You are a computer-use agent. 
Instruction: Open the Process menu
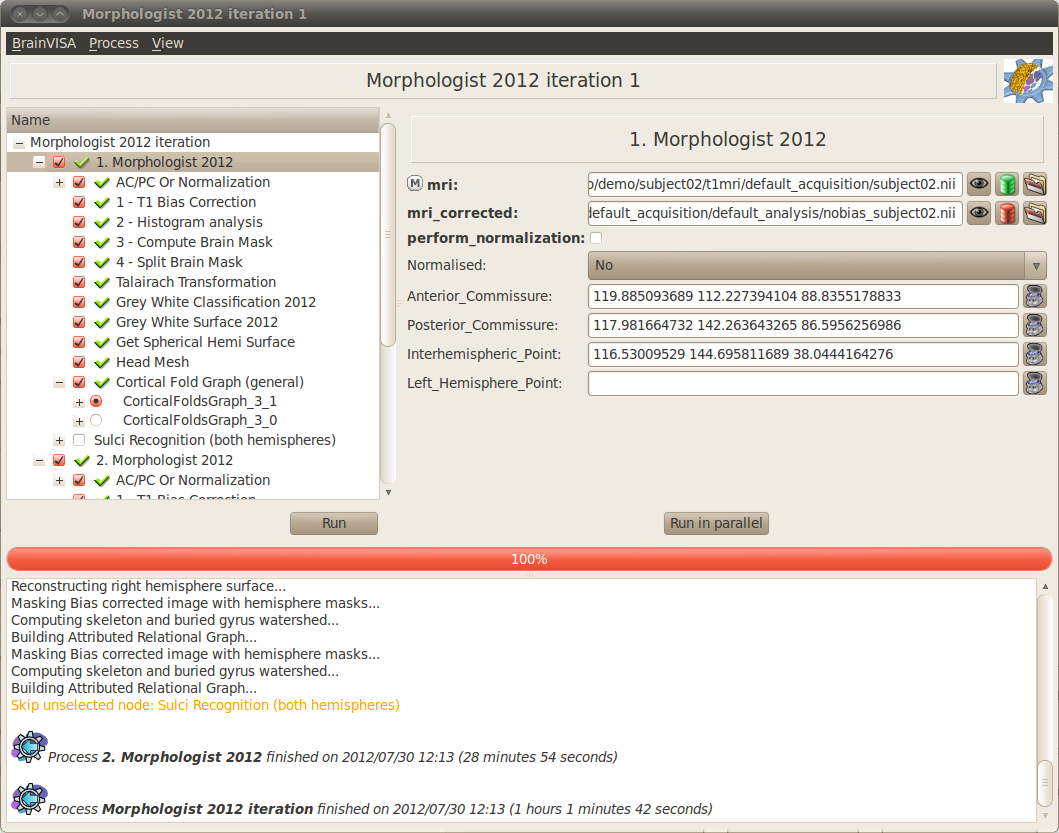point(113,43)
